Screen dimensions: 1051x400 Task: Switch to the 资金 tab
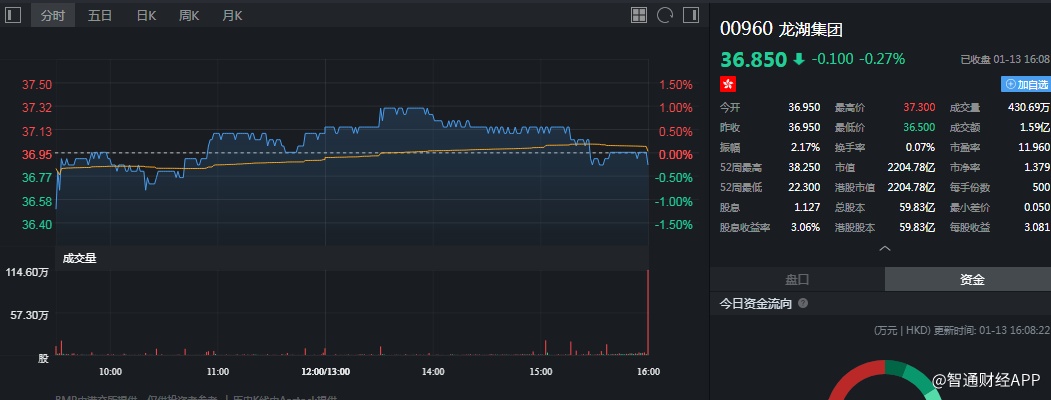971,279
